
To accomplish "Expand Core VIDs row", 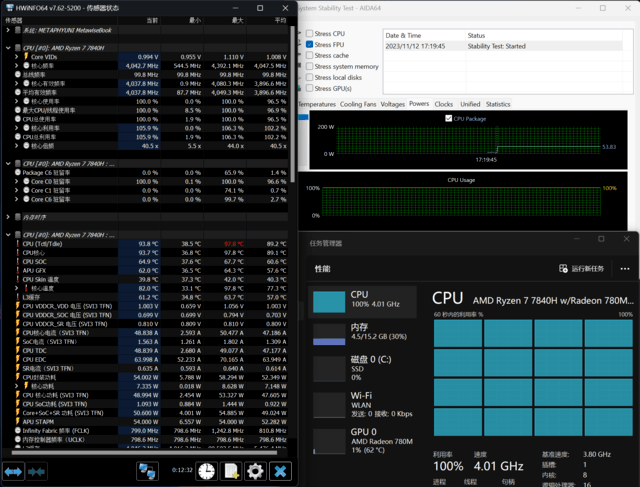I will (16, 56).
